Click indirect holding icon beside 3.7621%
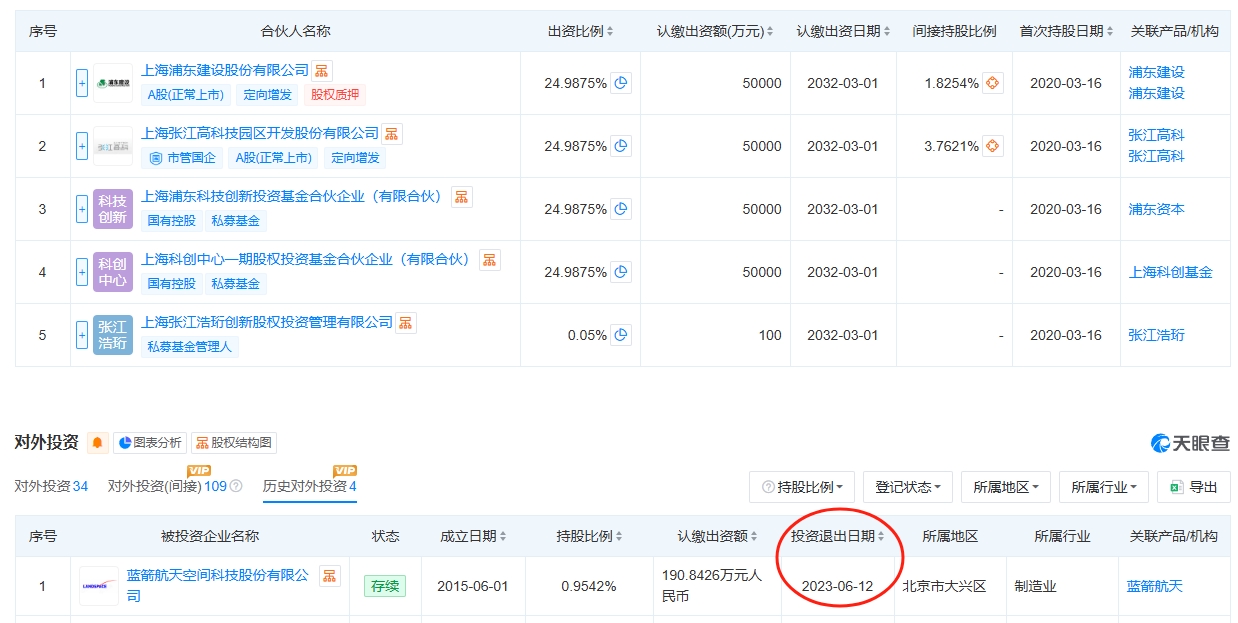Image resolution: width=1238 pixels, height=623 pixels. coord(993,146)
